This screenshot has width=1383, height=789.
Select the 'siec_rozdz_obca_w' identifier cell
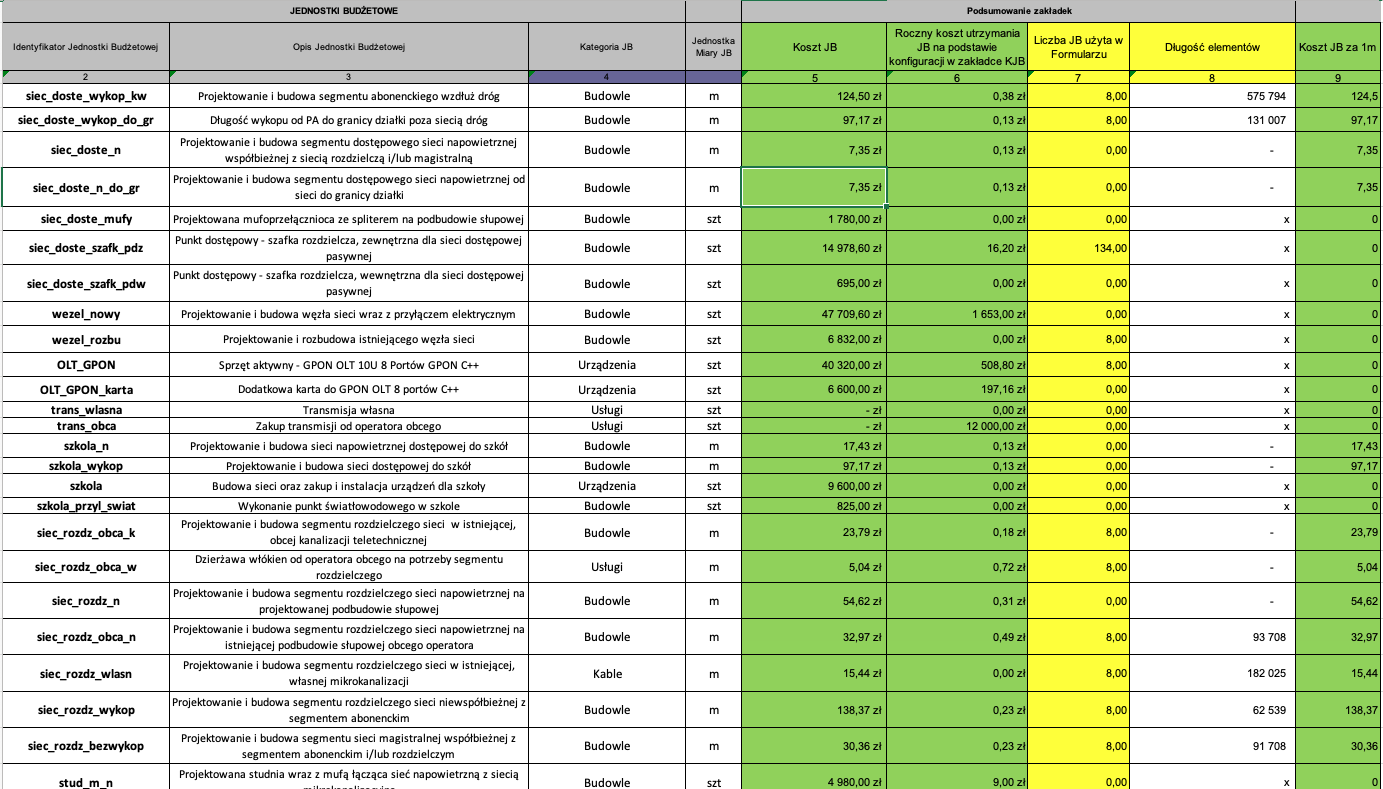tap(85, 567)
